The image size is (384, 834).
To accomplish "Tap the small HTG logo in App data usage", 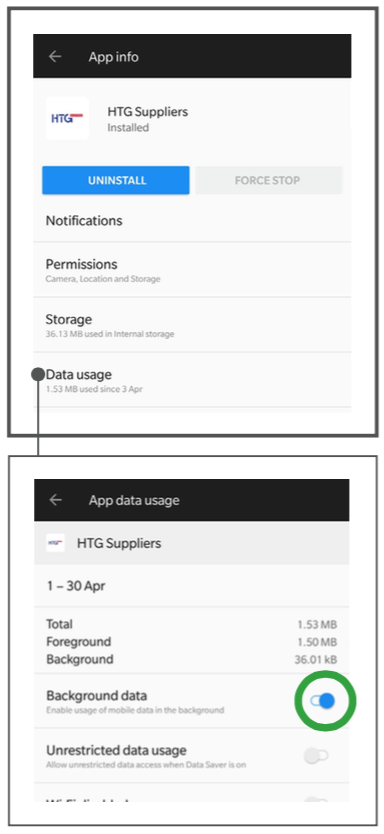I will [x=55, y=543].
